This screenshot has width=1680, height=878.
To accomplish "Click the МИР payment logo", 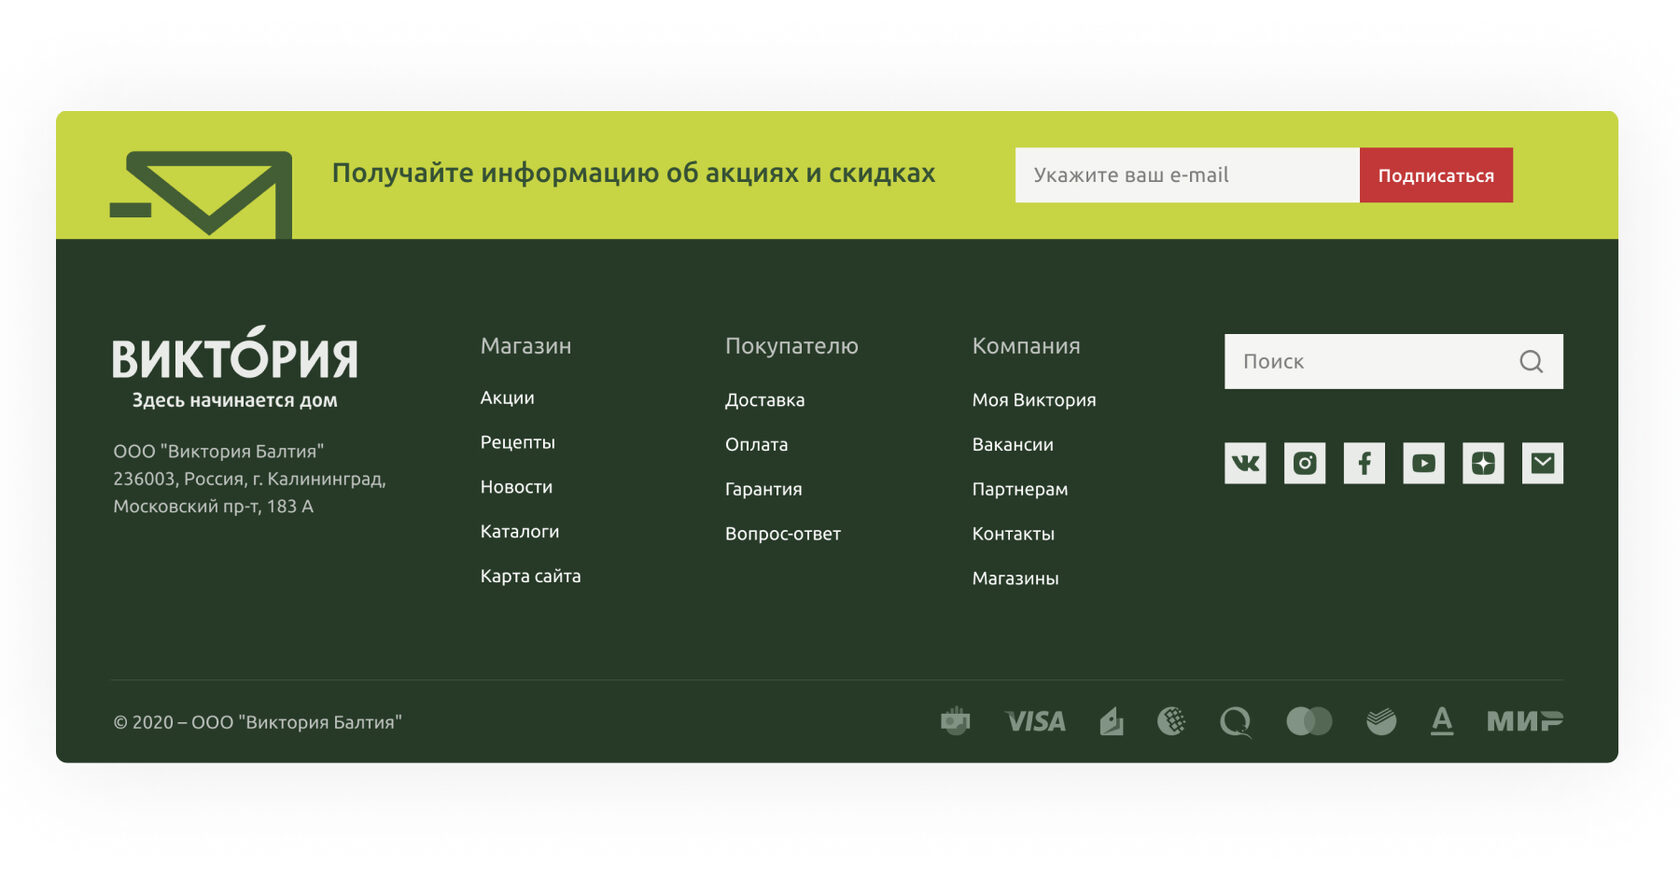I will [1525, 721].
